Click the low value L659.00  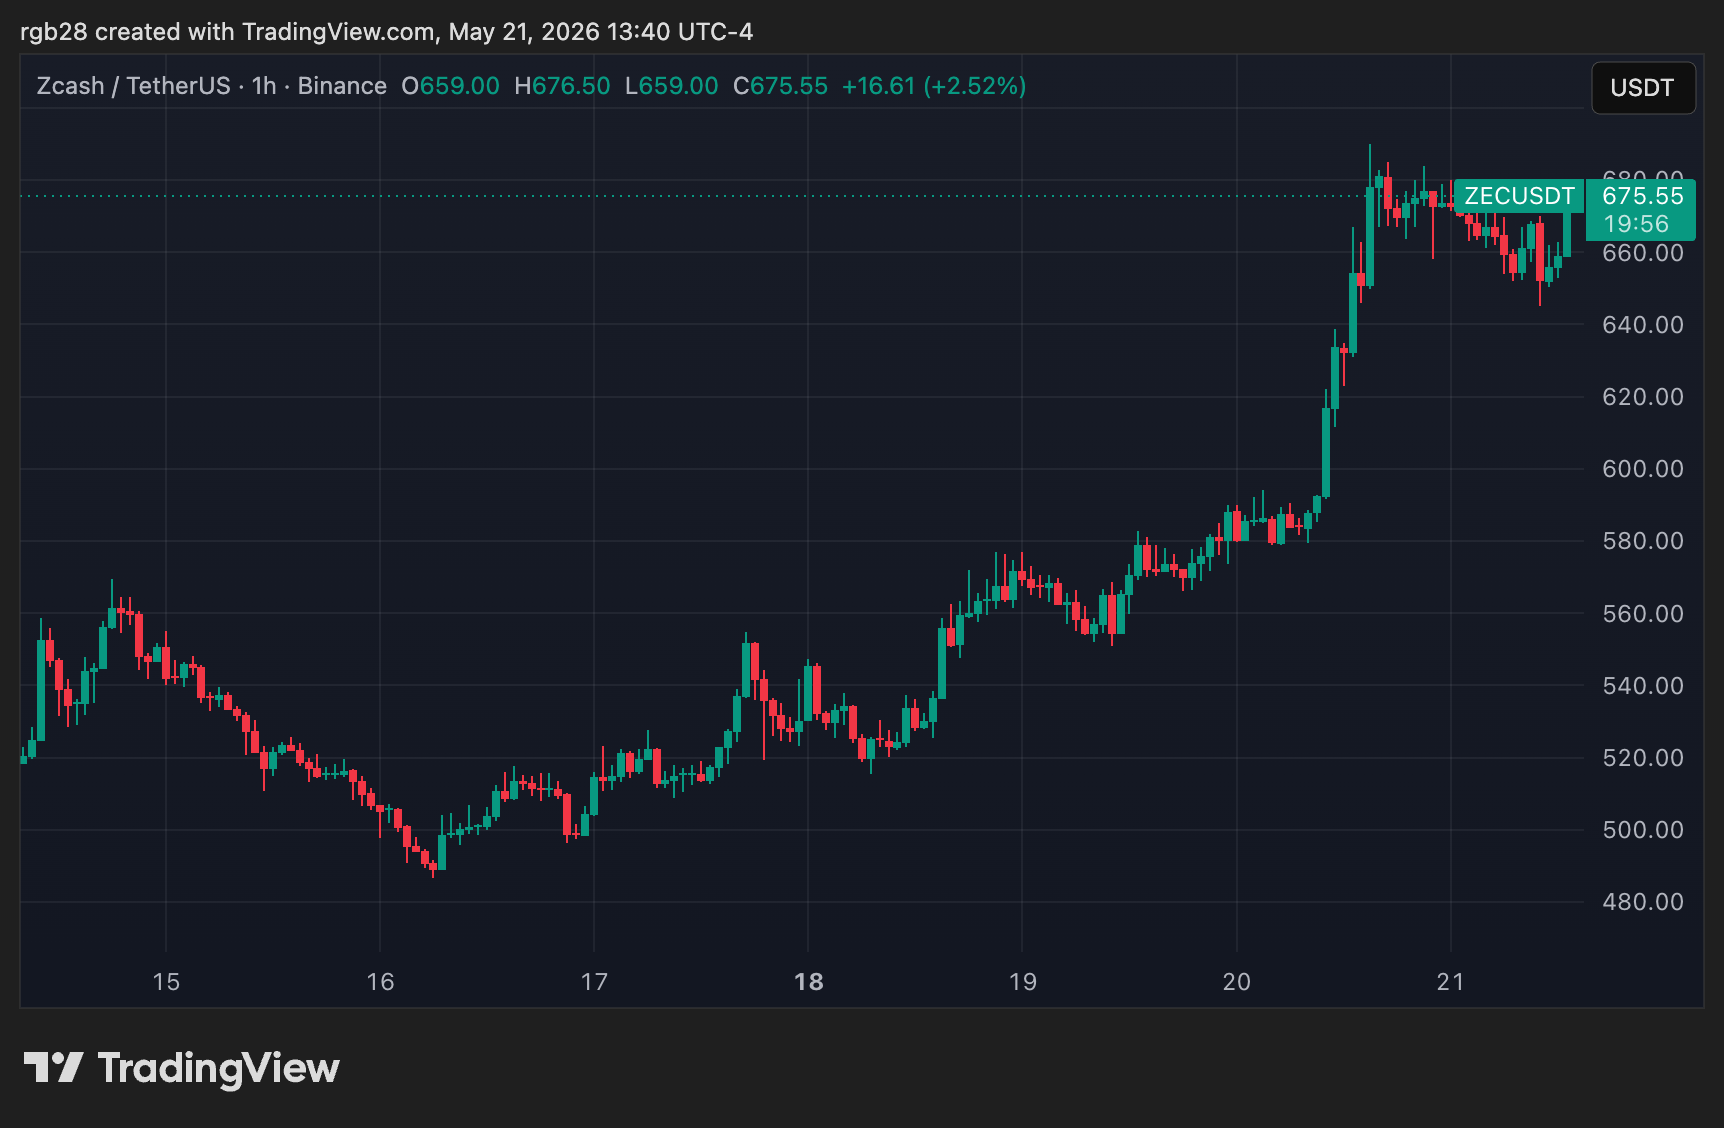[x=671, y=86]
